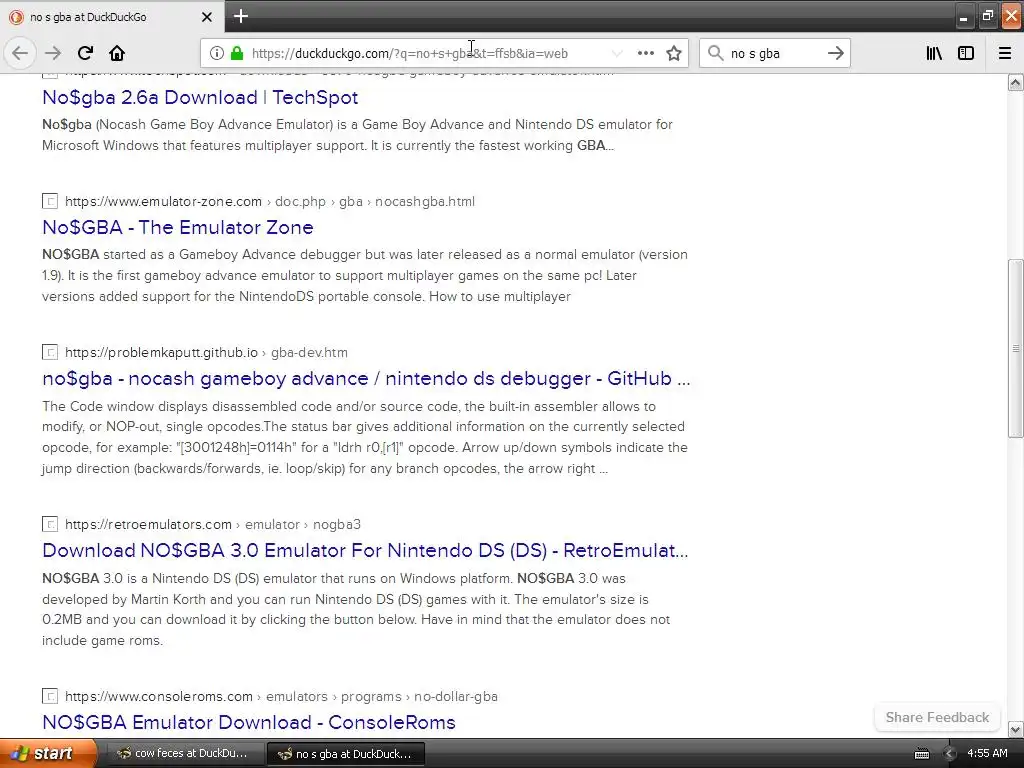Click the search magnifier icon
The image size is (1024, 768).
[716, 53]
